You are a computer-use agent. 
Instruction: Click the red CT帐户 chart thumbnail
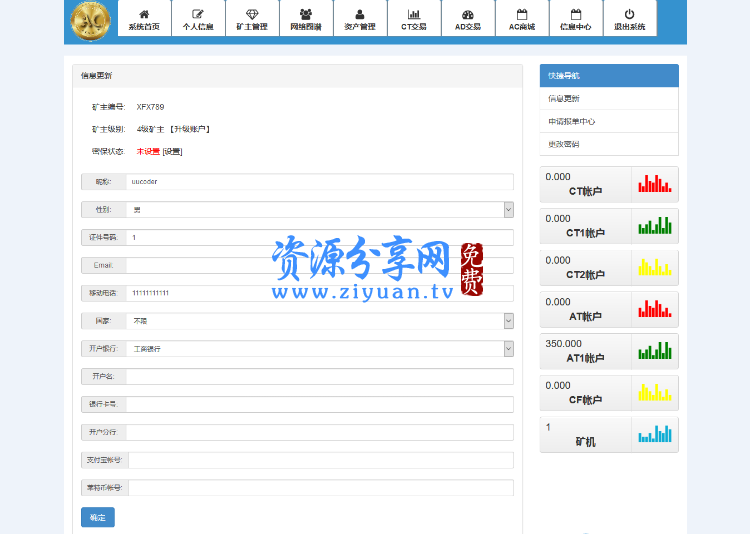click(x=655, y=183)
